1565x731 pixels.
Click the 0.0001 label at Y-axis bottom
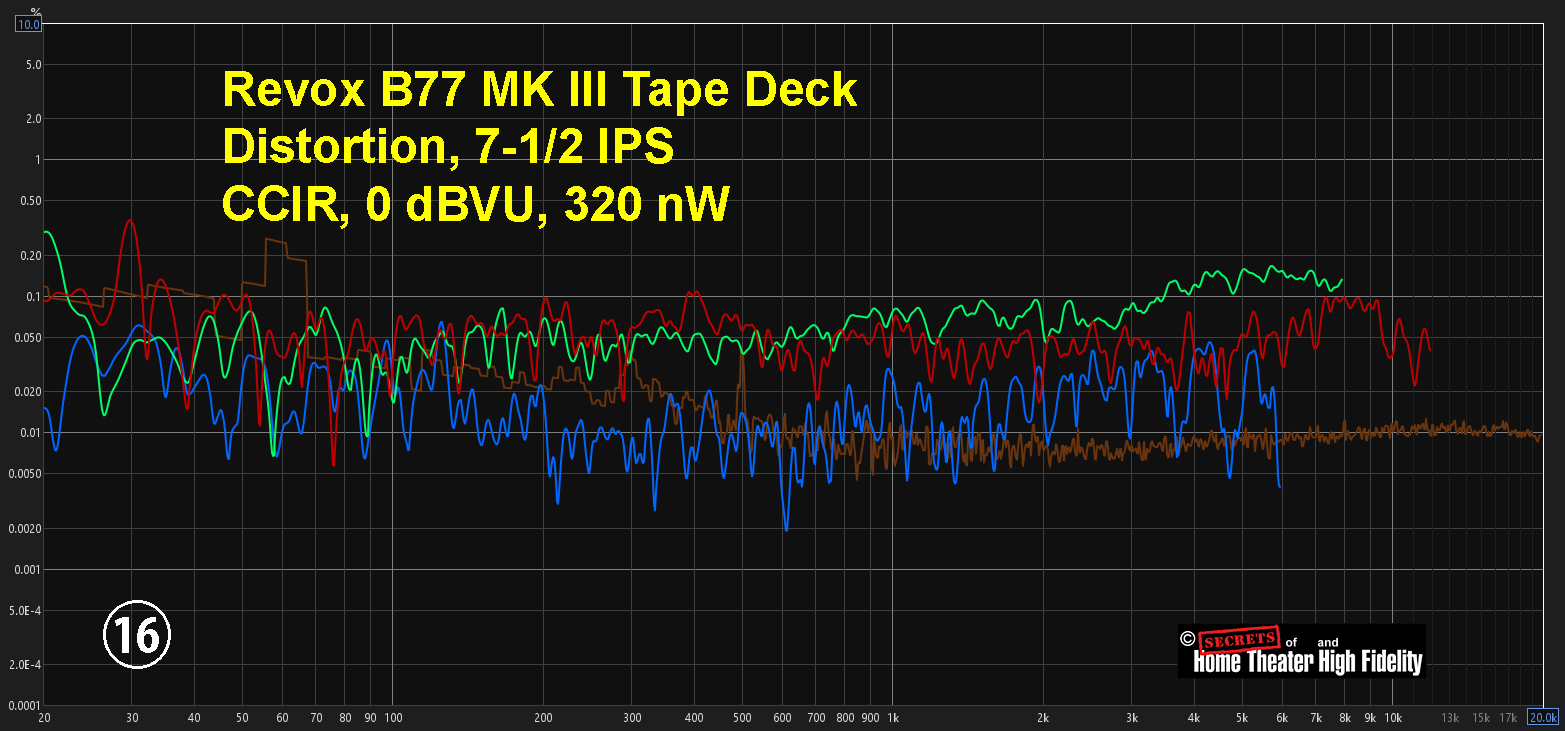pyautogui.click(x=22, y=705)
